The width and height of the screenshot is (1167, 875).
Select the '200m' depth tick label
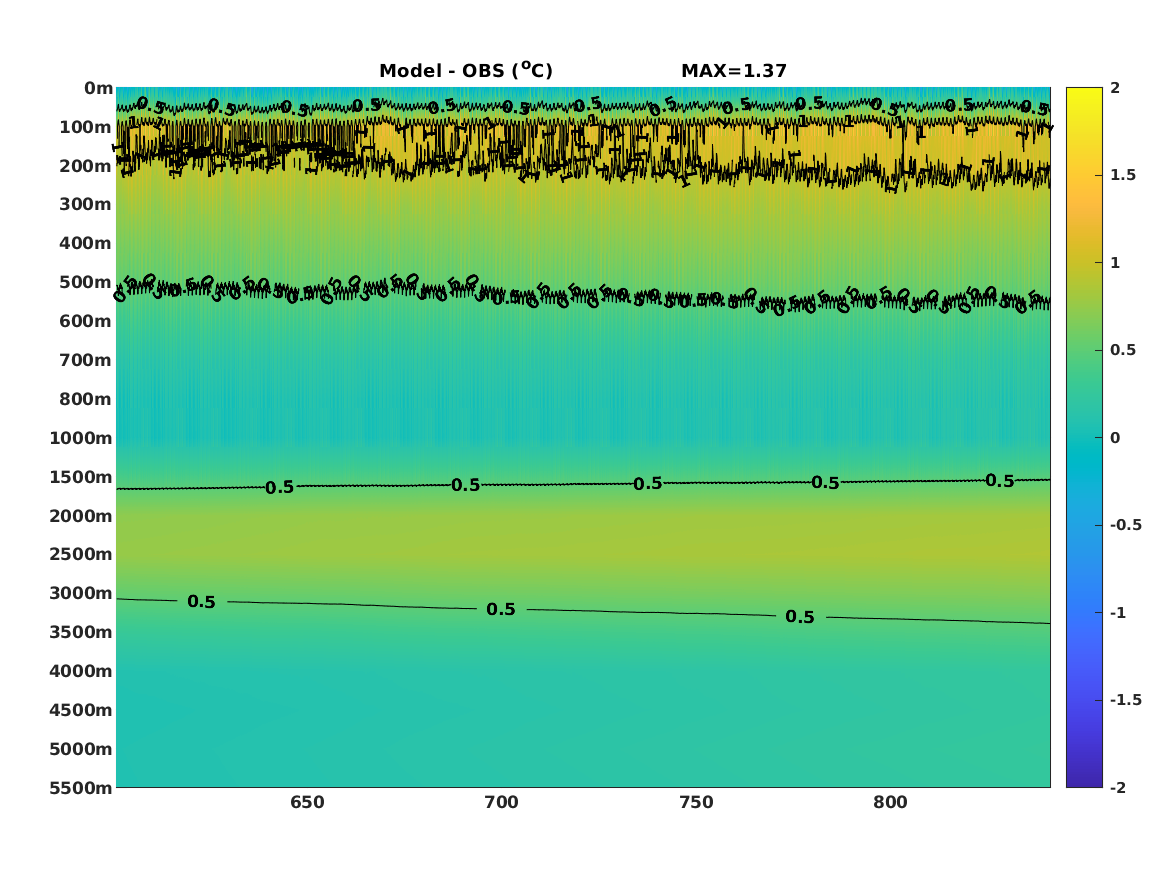coord(85,166)
